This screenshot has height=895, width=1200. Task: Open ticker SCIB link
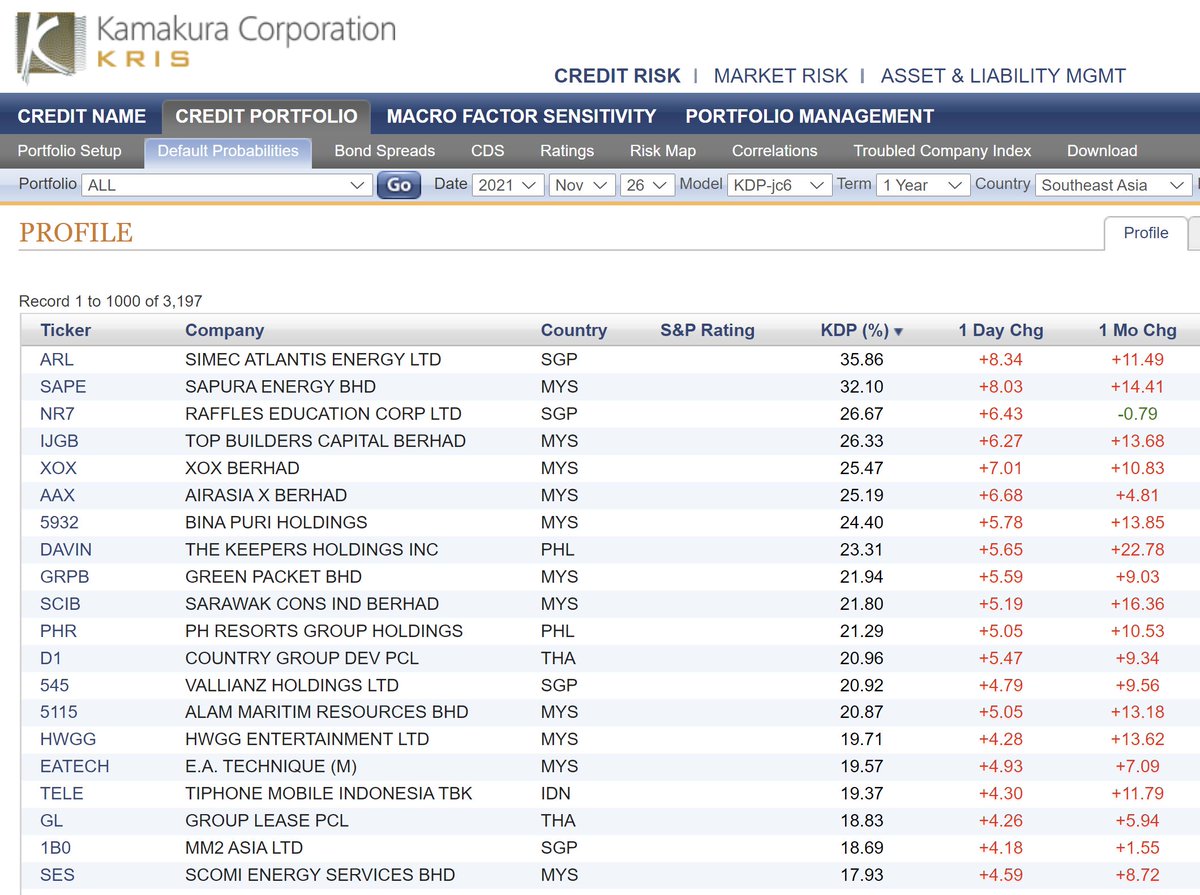(x=60, y=603)
